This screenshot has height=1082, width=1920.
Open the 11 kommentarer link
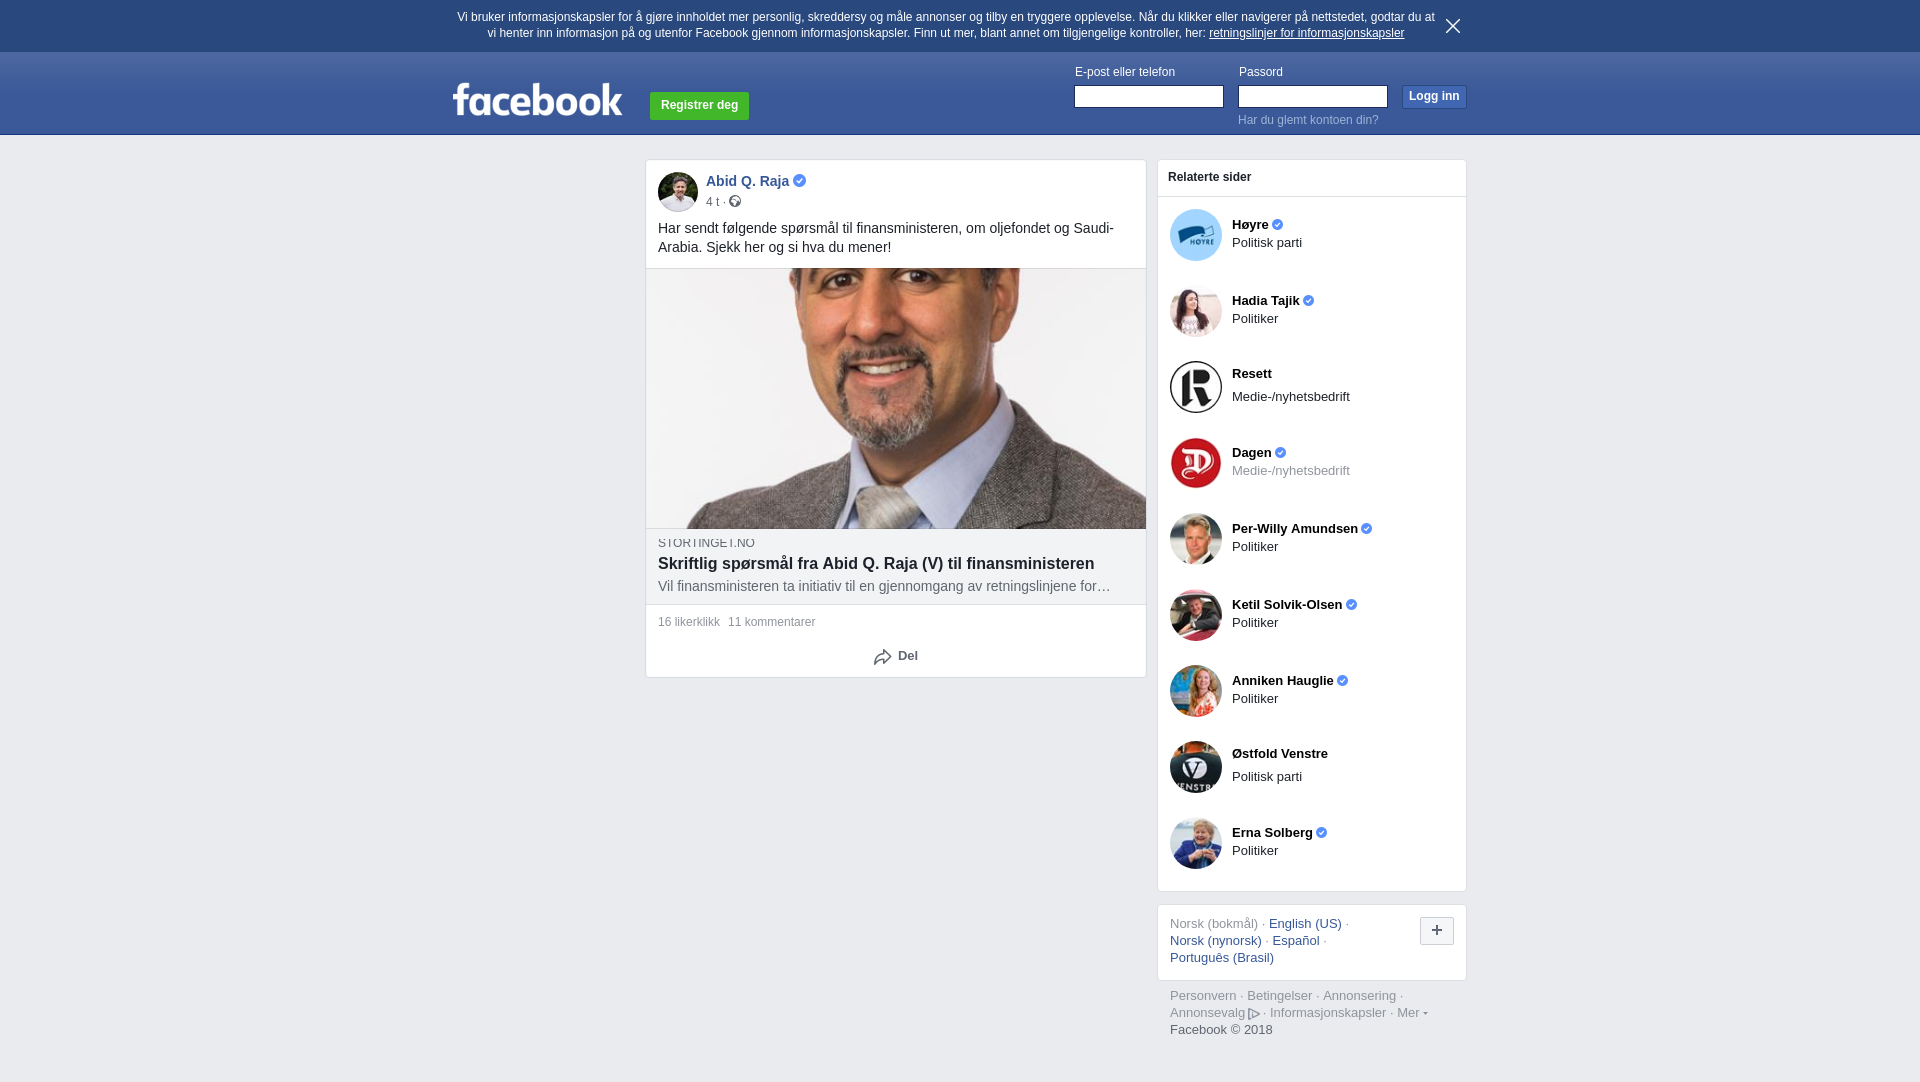pyautogui.click(x=771, y=622)
